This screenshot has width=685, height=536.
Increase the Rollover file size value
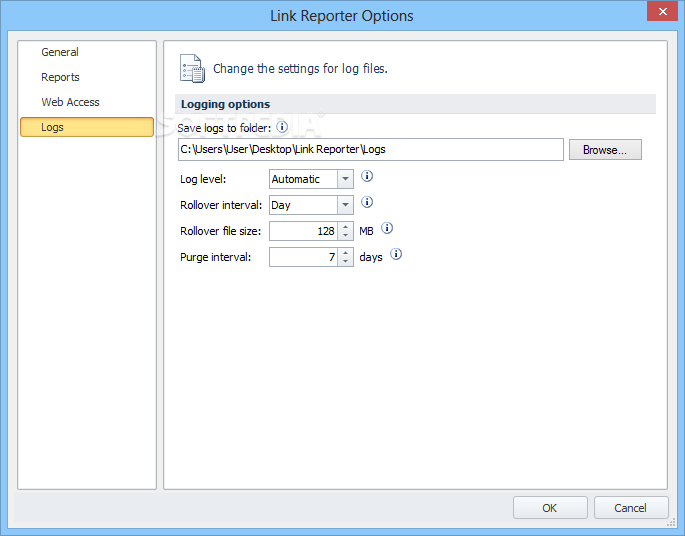346,227
